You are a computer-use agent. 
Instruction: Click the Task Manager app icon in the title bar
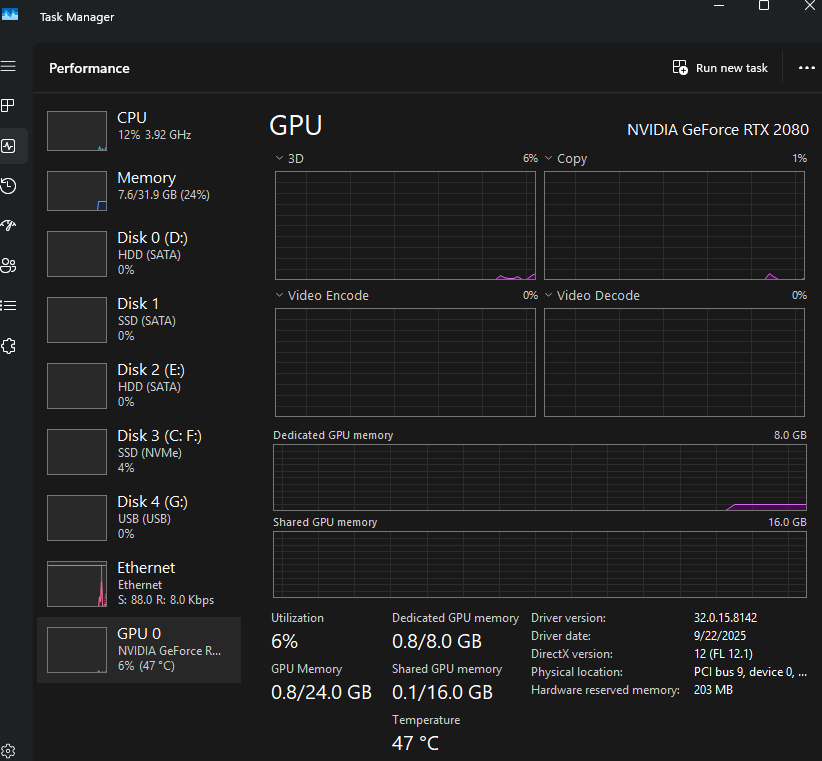9,14
